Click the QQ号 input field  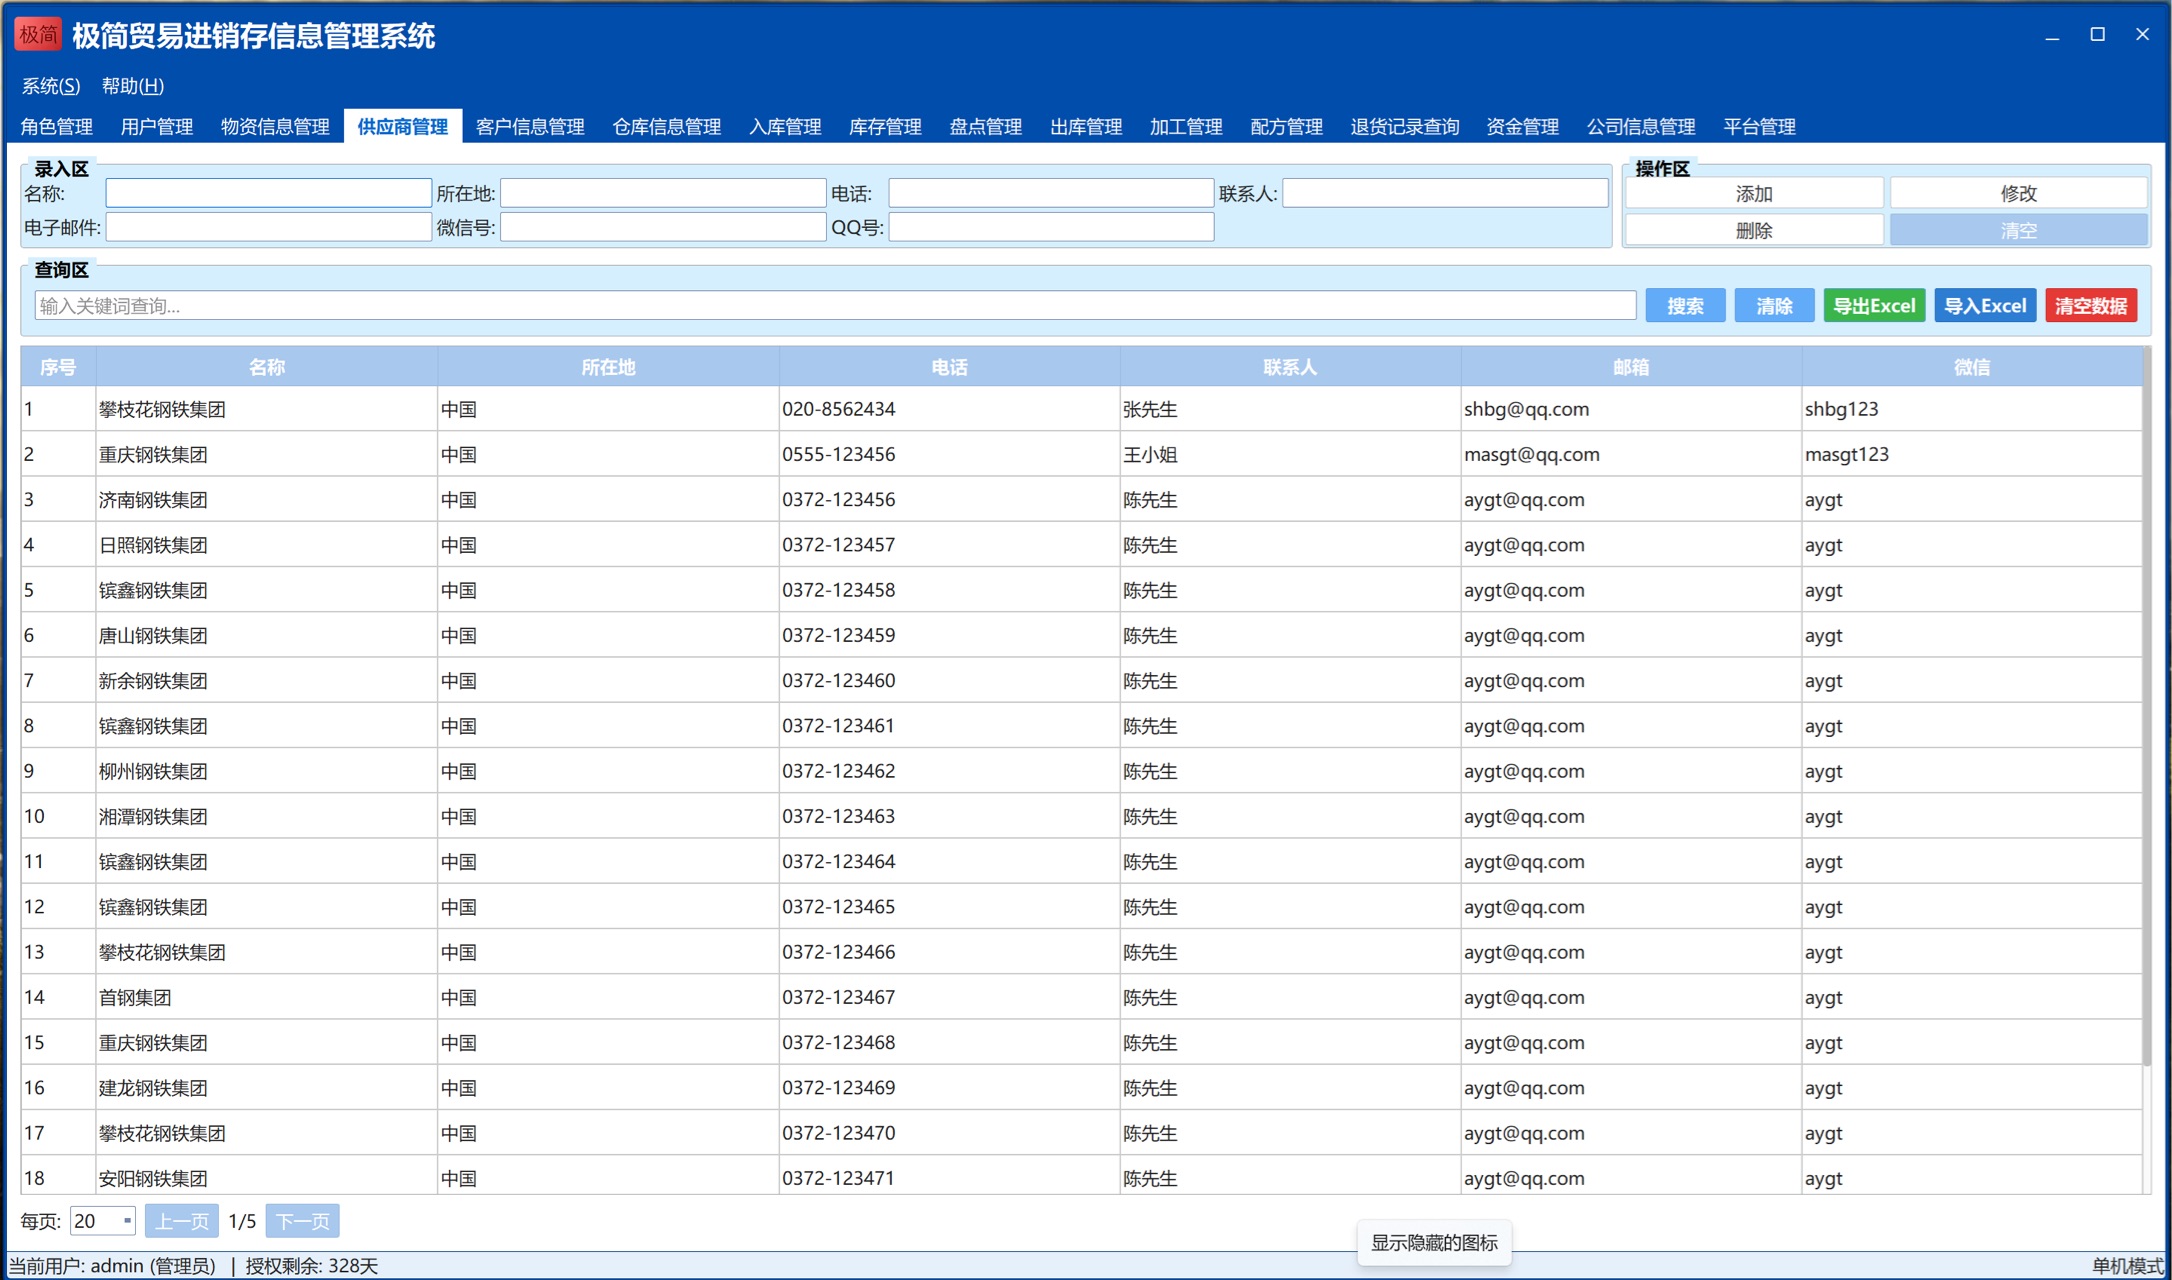[x=1051, y=228]
